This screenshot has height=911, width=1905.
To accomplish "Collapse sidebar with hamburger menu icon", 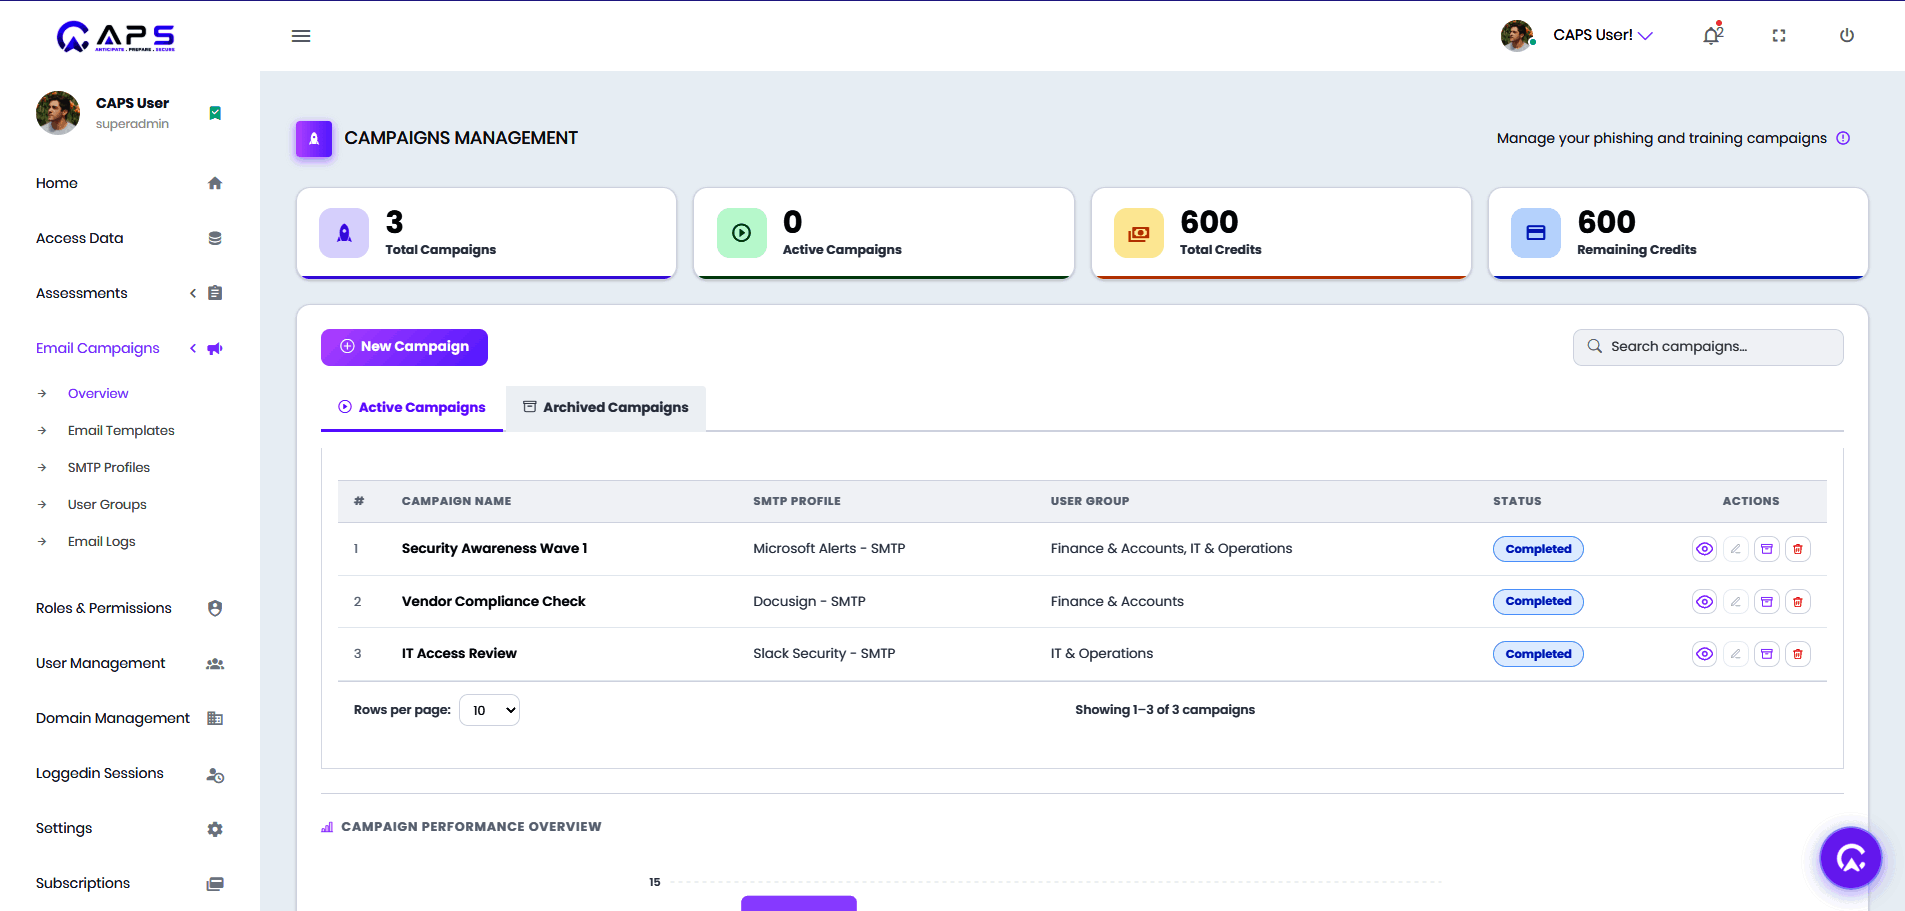I will coord(301,36).
